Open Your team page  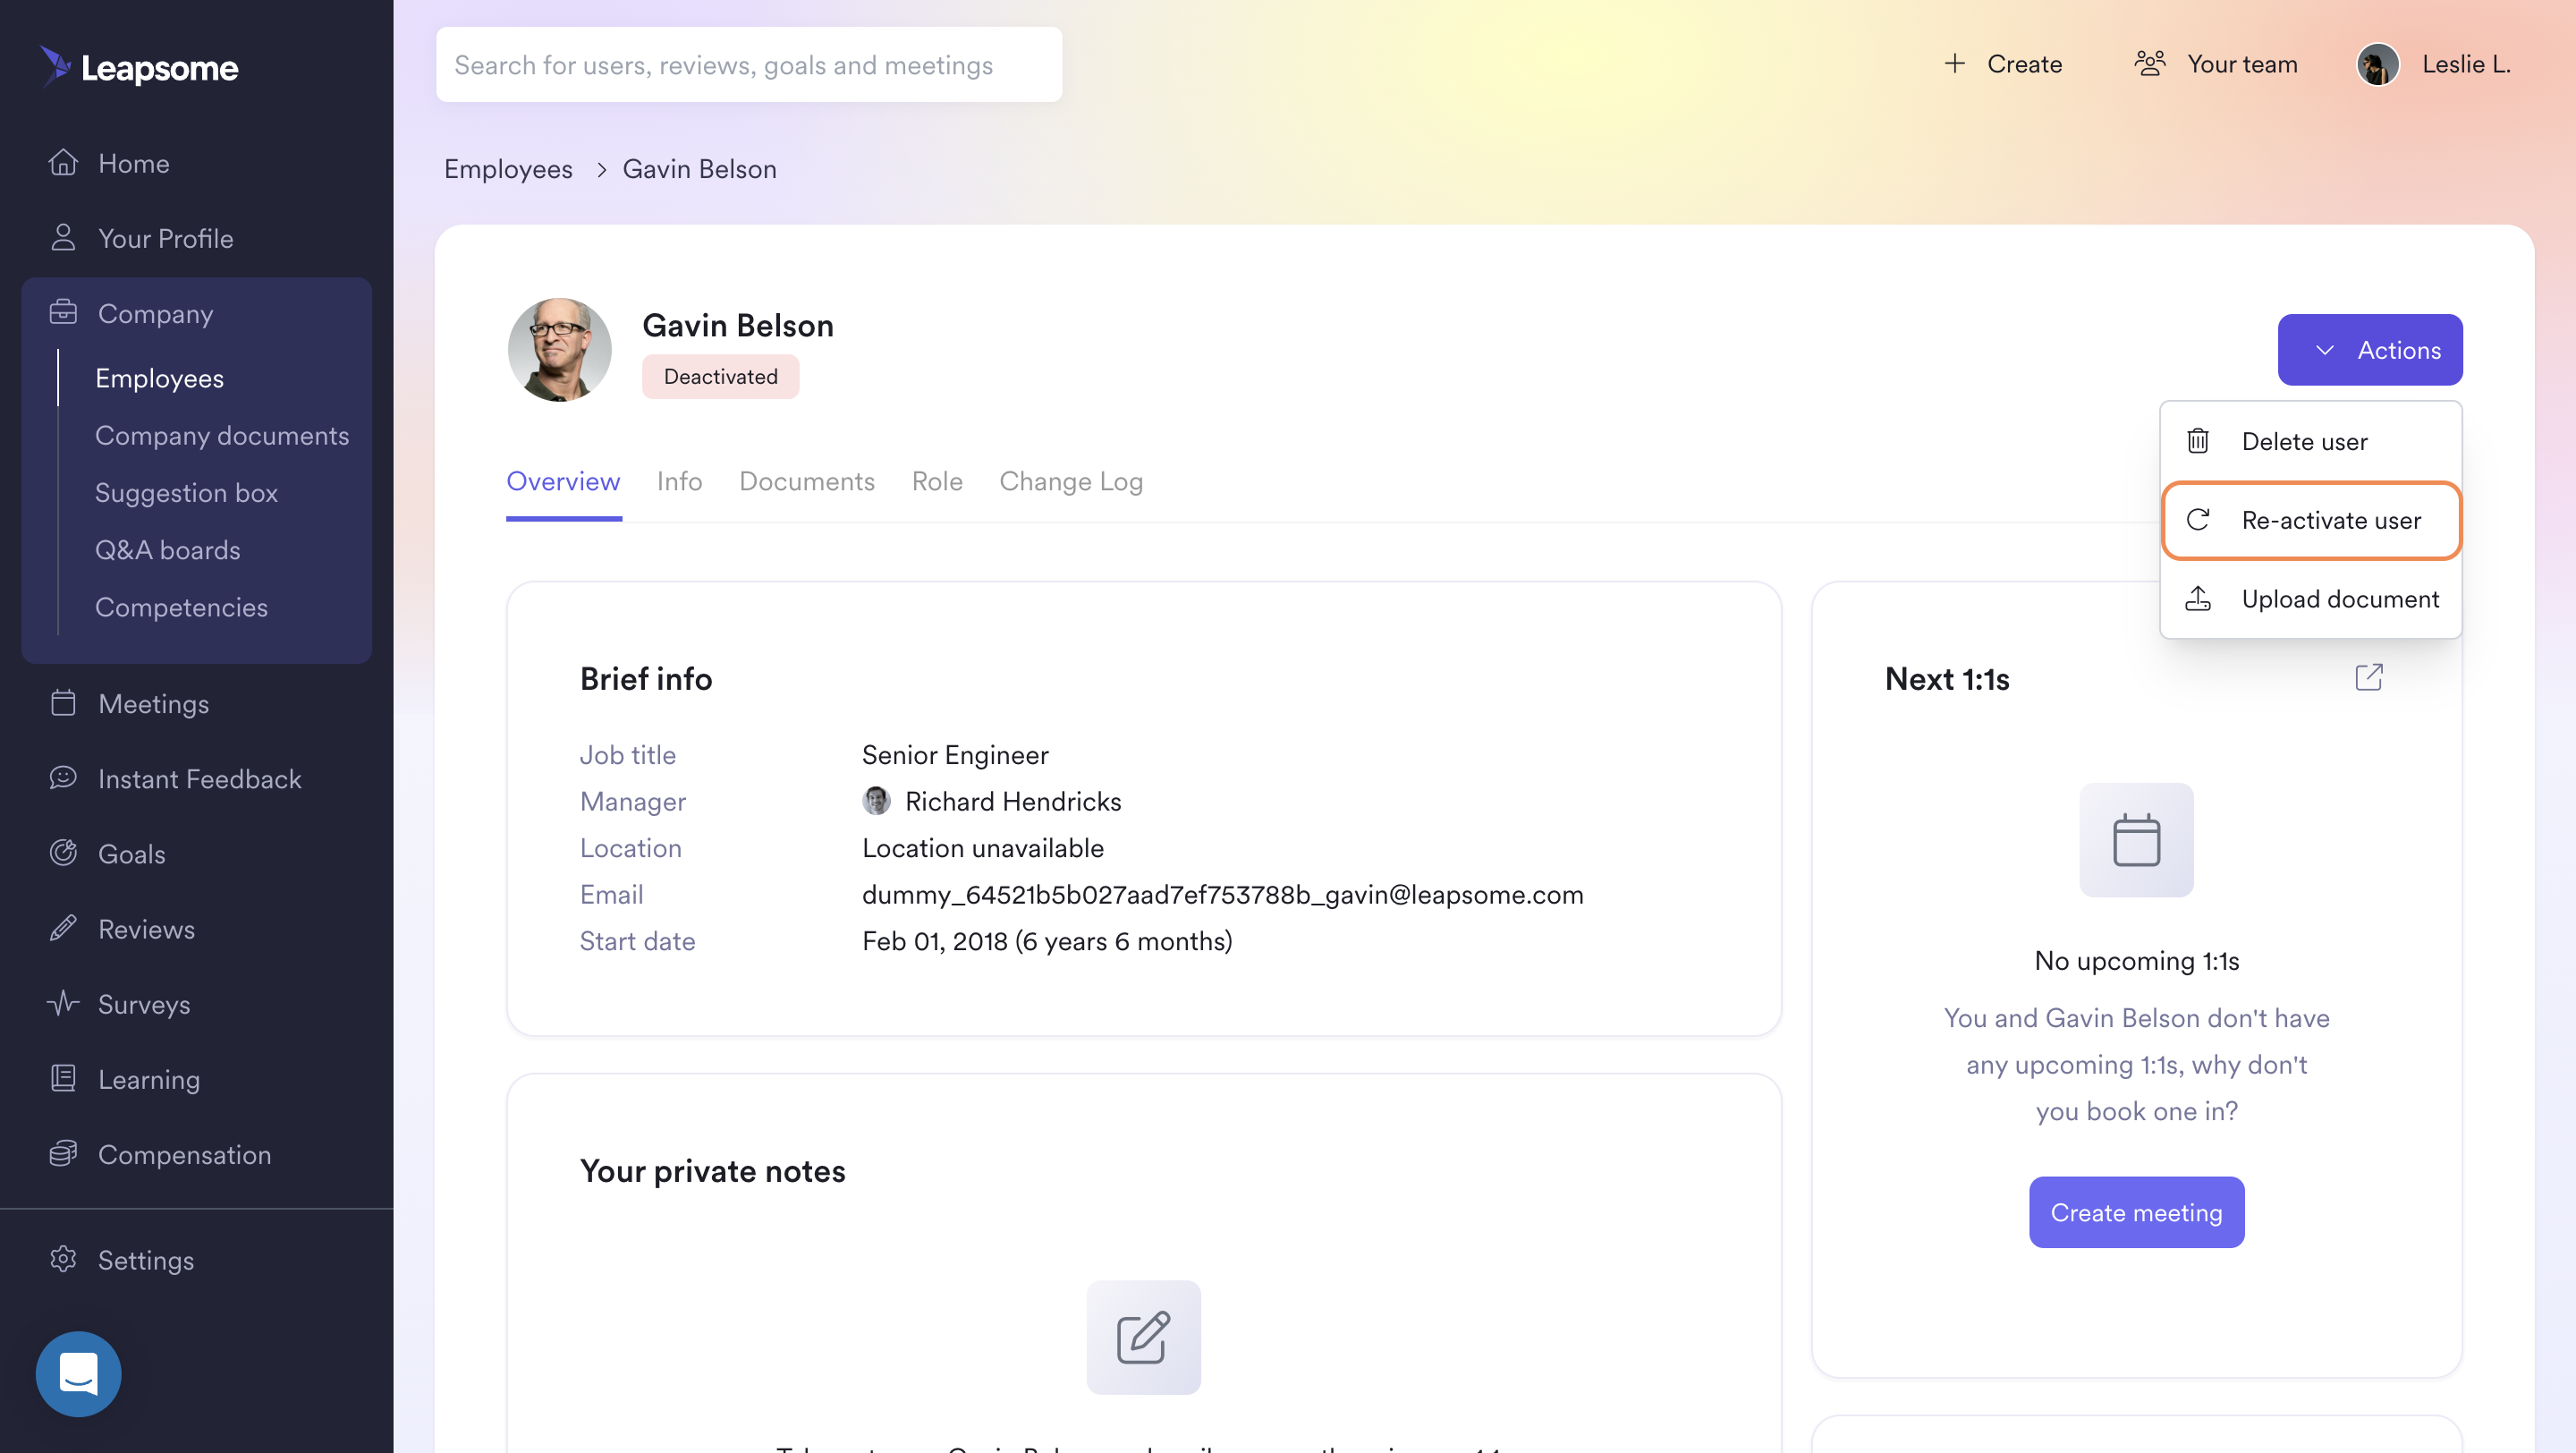click(x=2216, y=64)
